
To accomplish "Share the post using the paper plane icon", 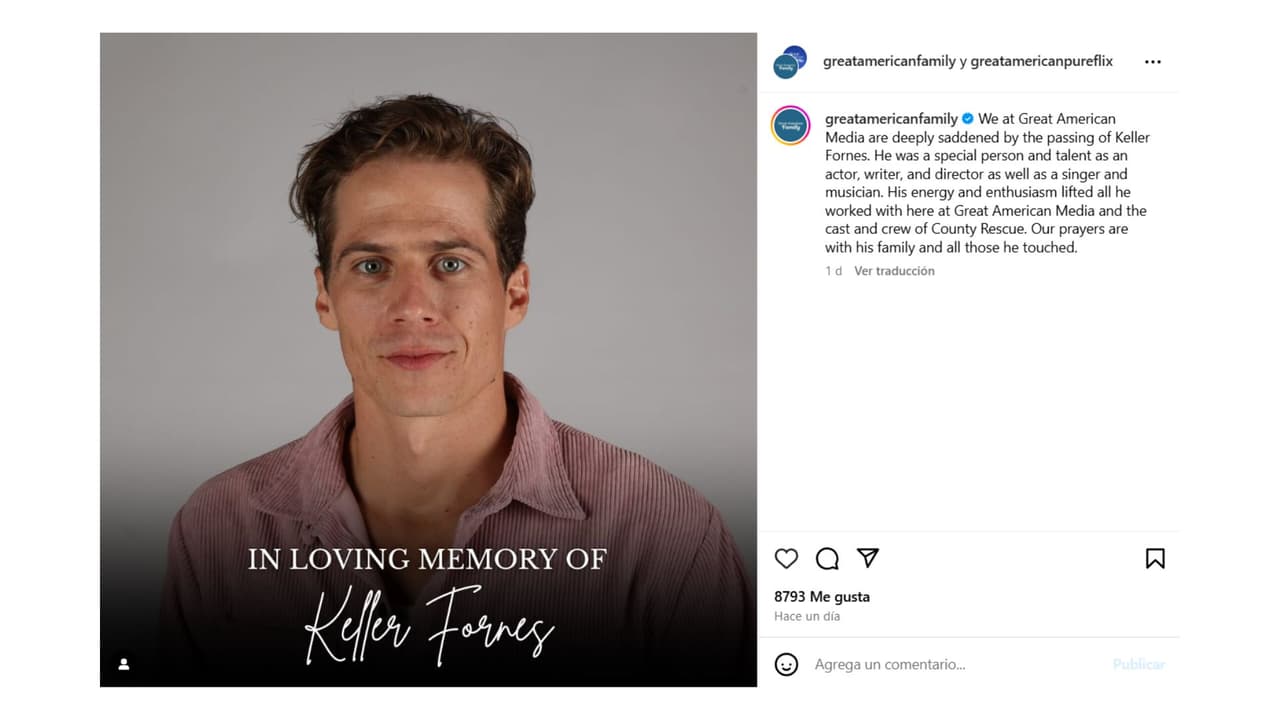I will [x=868, y=559].
